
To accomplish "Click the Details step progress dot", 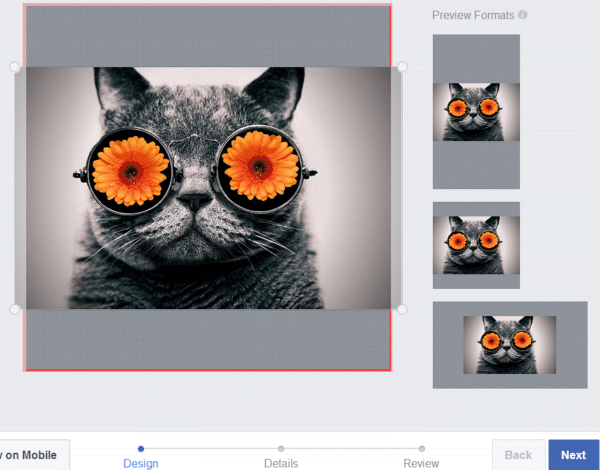I will tap(281, 448).
